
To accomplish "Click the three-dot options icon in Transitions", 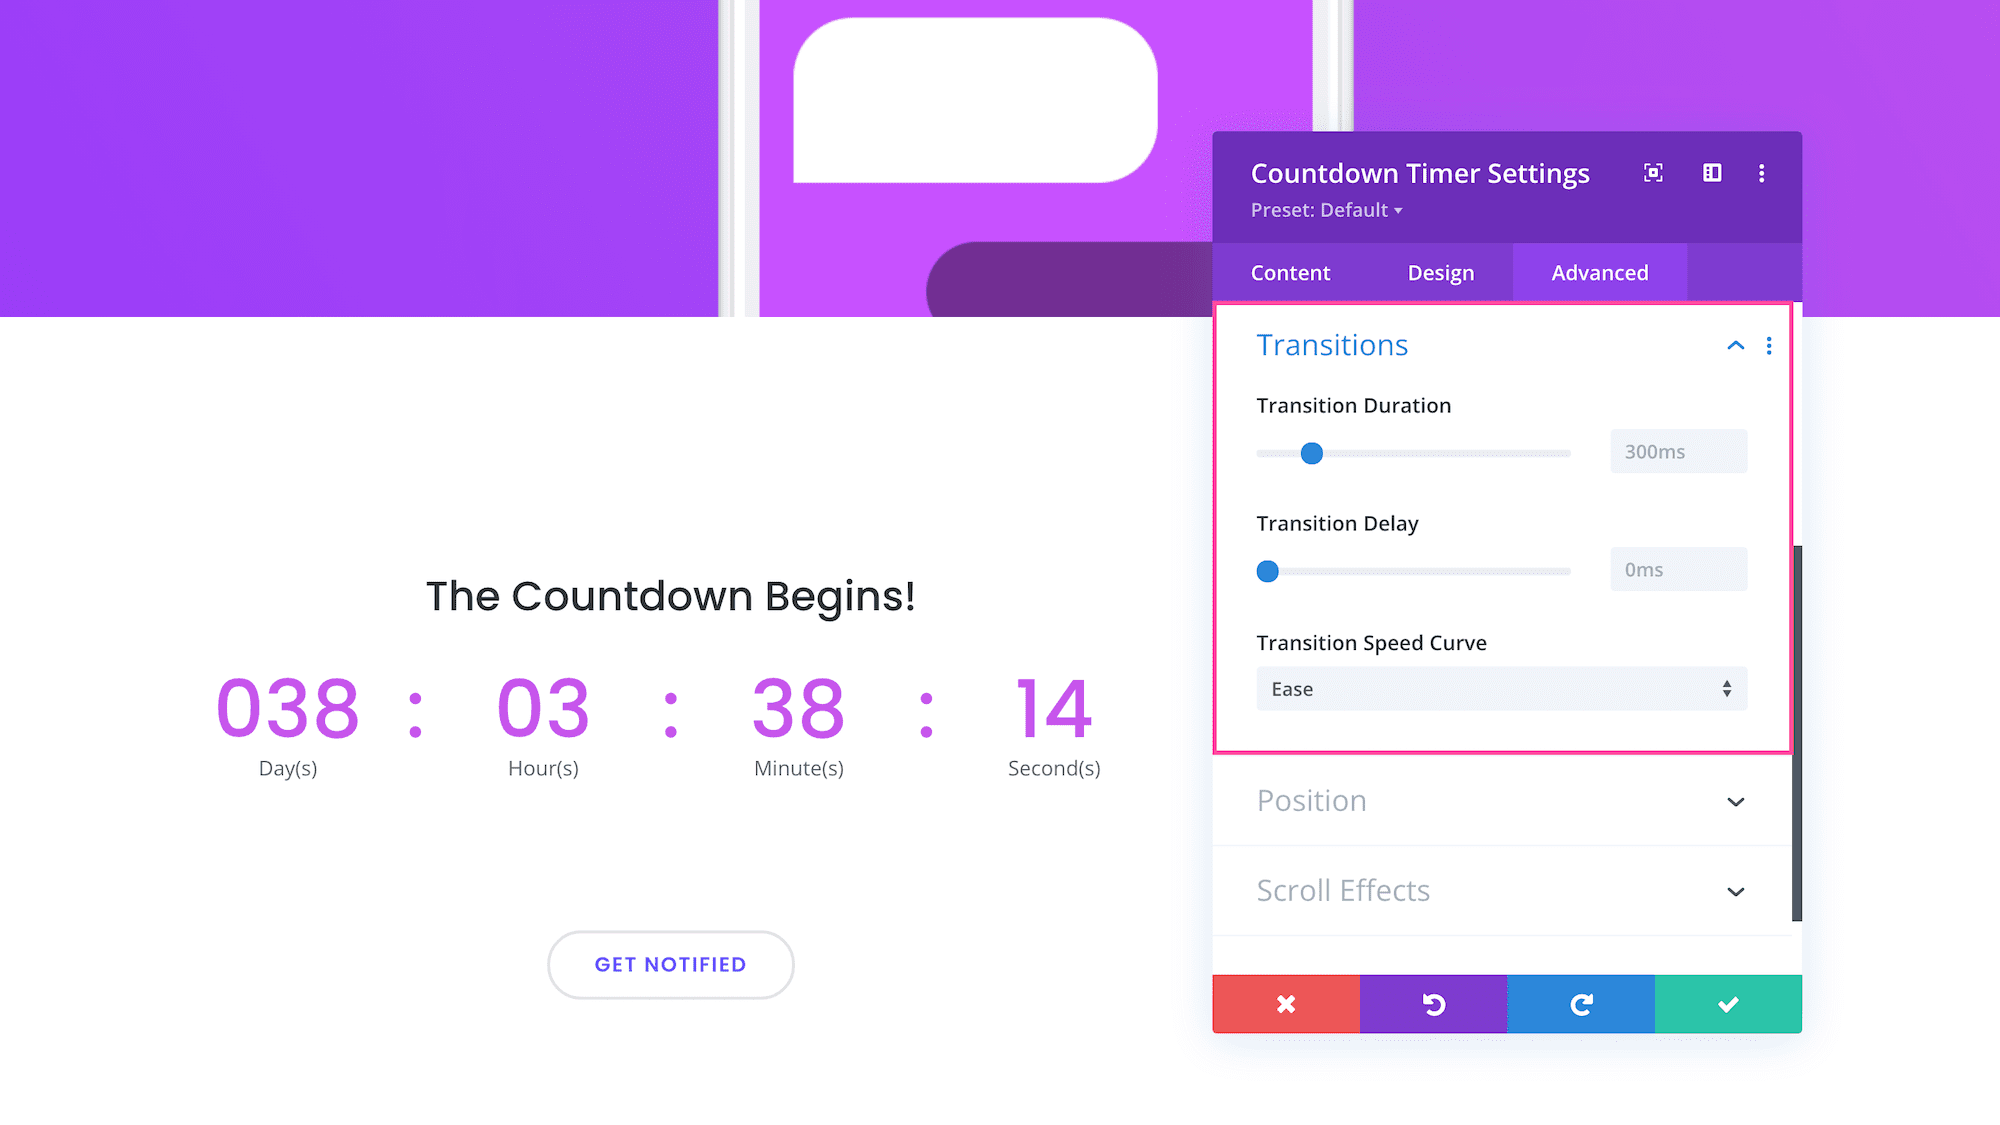I will coord(1769,345).
